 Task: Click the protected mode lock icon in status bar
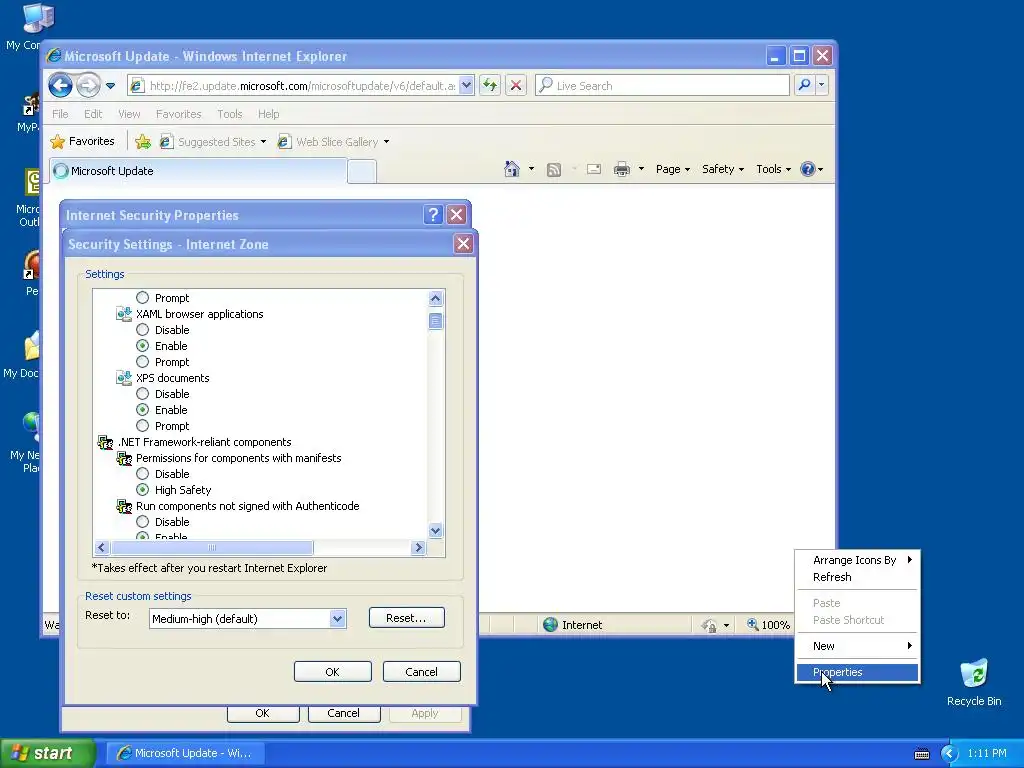709,626
